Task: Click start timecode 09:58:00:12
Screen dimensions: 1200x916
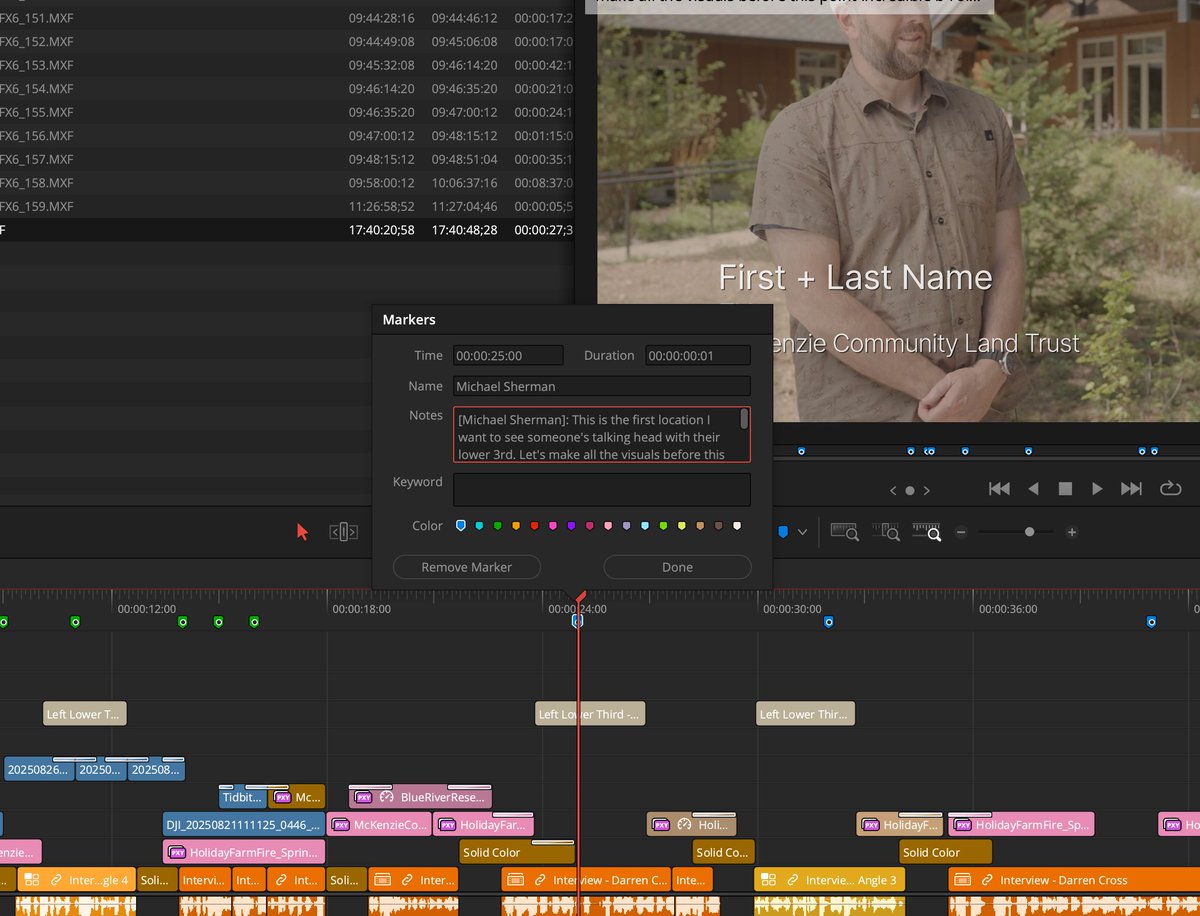Action: (382, 183)
